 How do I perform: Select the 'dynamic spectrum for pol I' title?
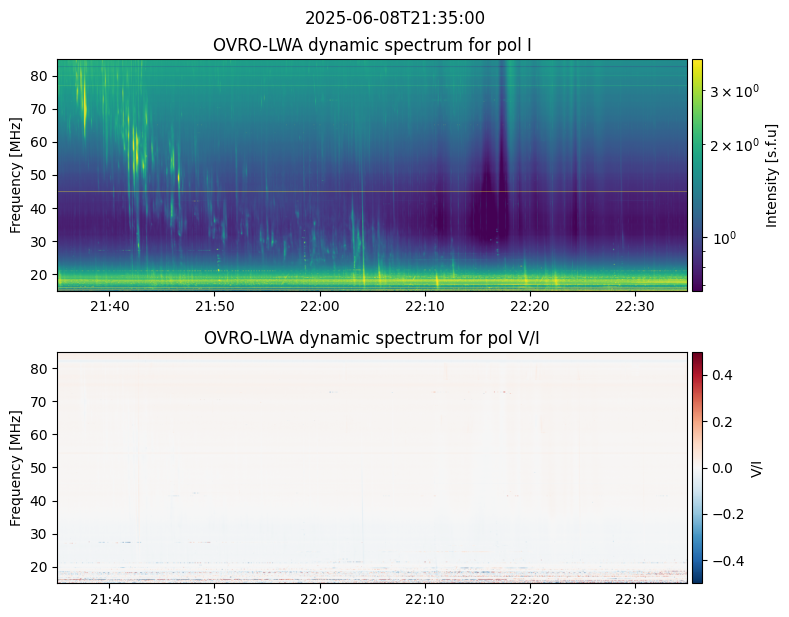pyautogui.click(x=372, y=45)
